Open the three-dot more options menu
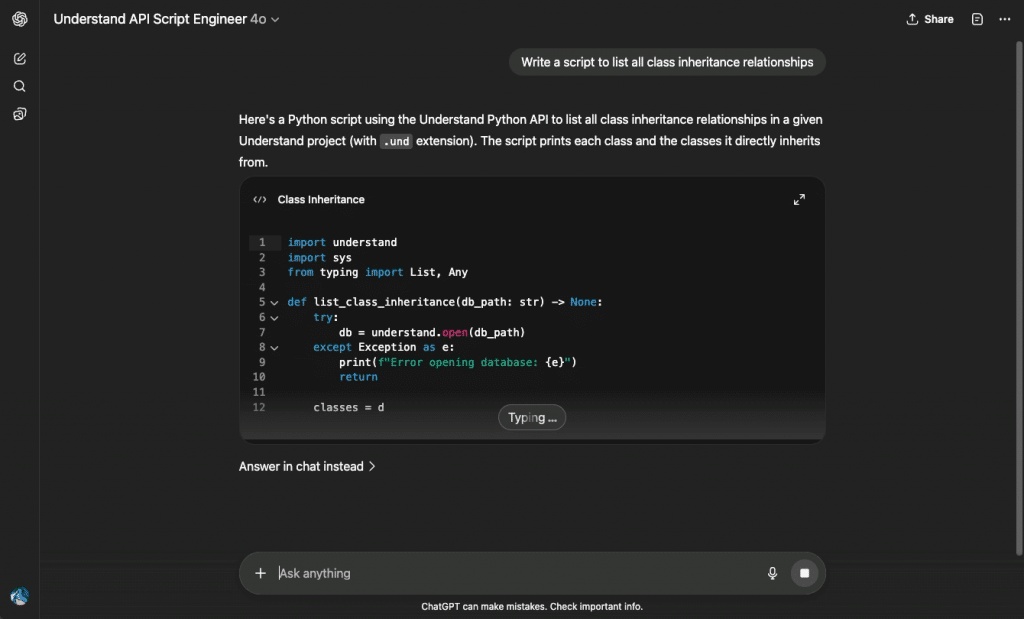 (1004, 20)
